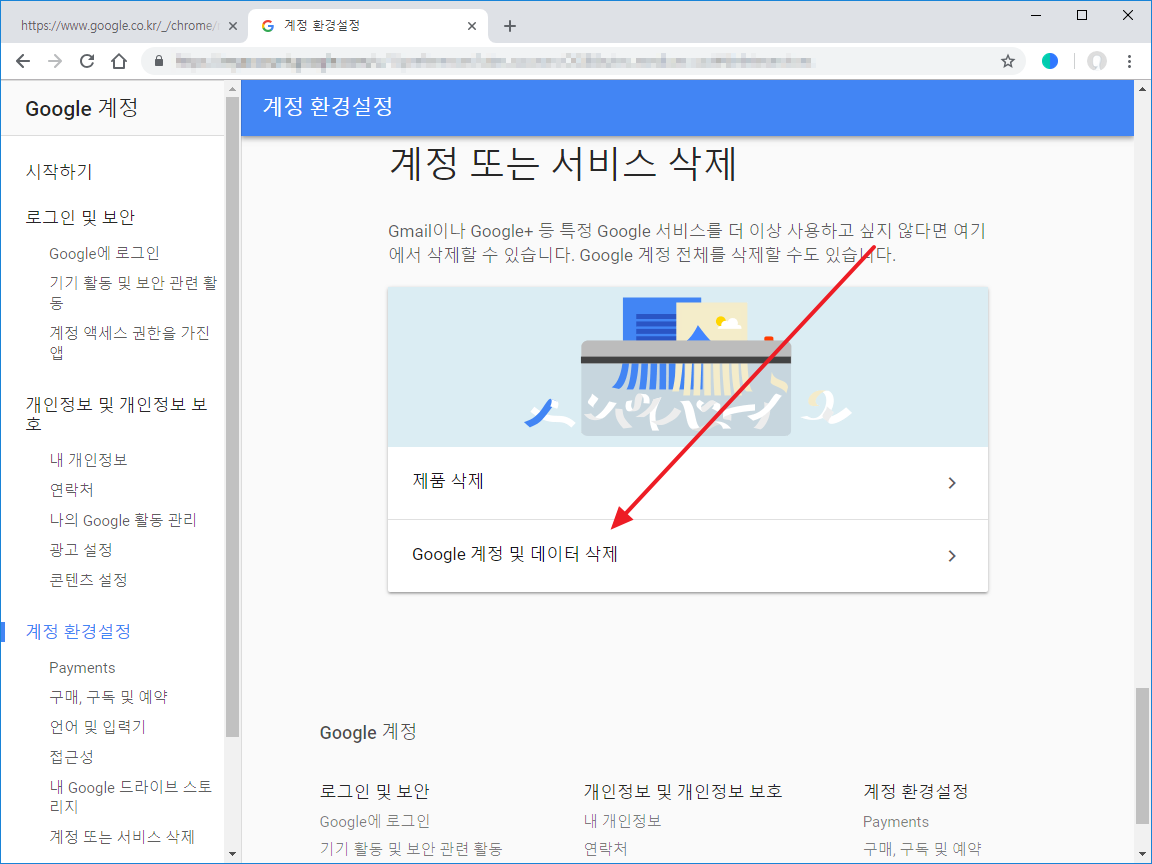1152x864 pixels.
Task: Click the chevron on 제품 삭제 row
Action: (x=952, y=483)
